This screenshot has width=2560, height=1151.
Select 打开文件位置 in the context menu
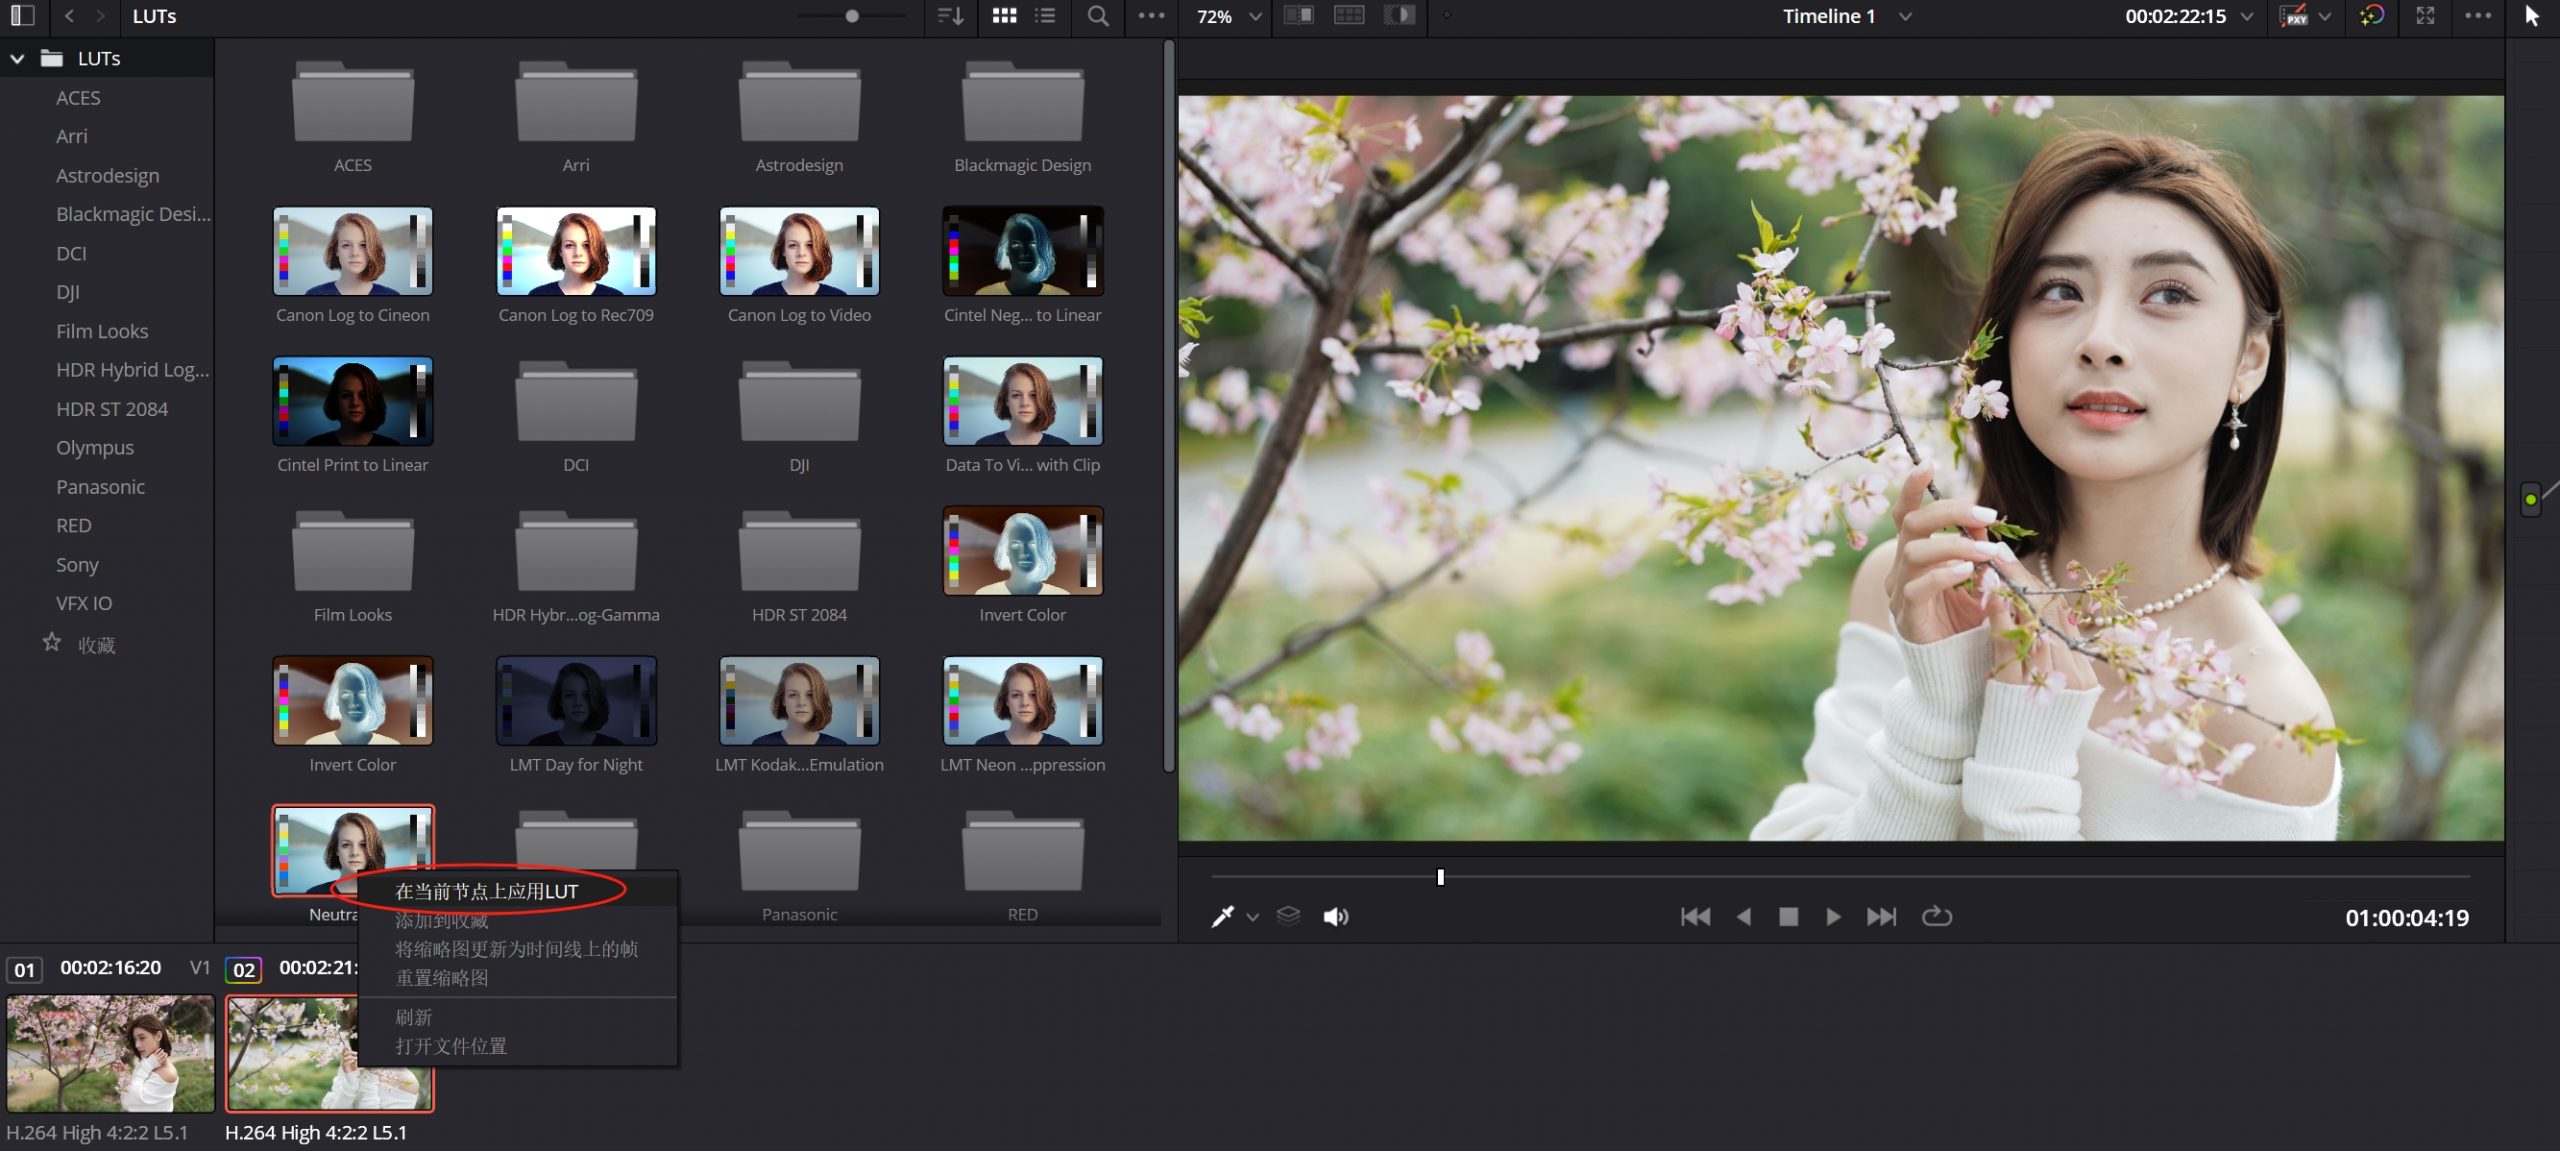(x=450, y=1046)
